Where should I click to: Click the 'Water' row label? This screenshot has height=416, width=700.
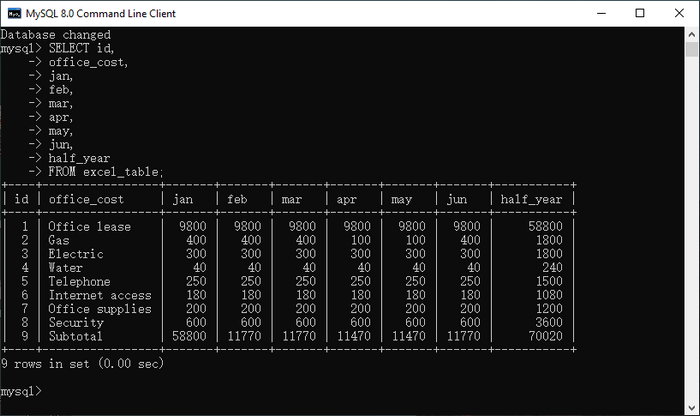[x=65, y=268]
